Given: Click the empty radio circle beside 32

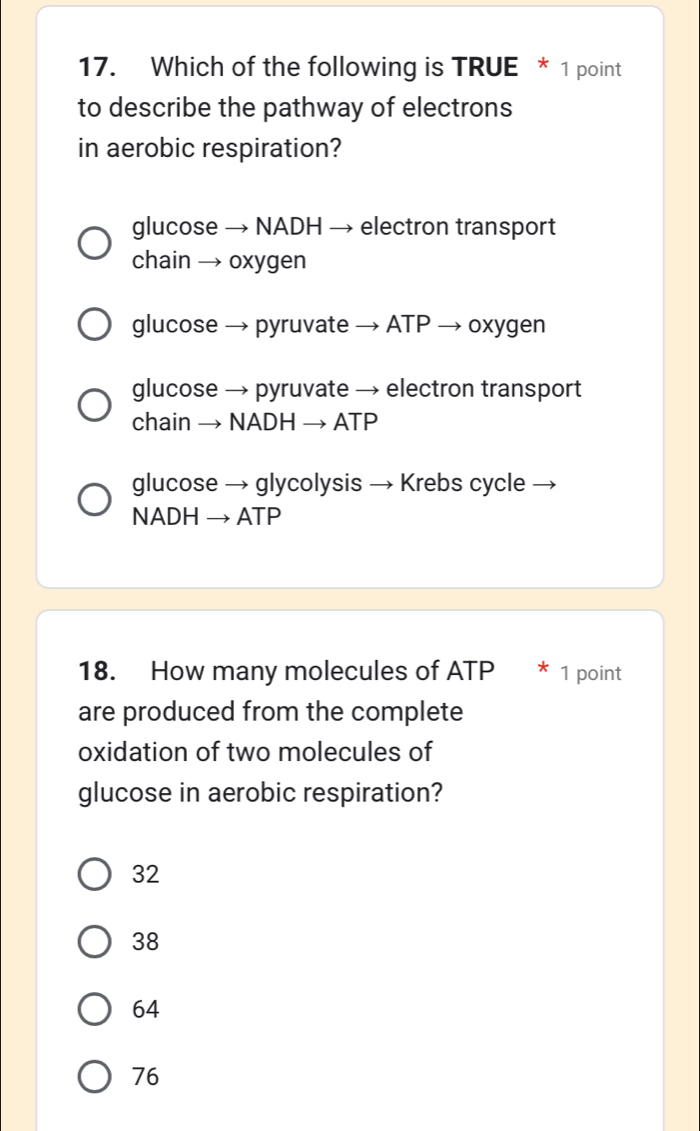Looking at the screenshot, I should pyautogui.click(x=95, y=874).
